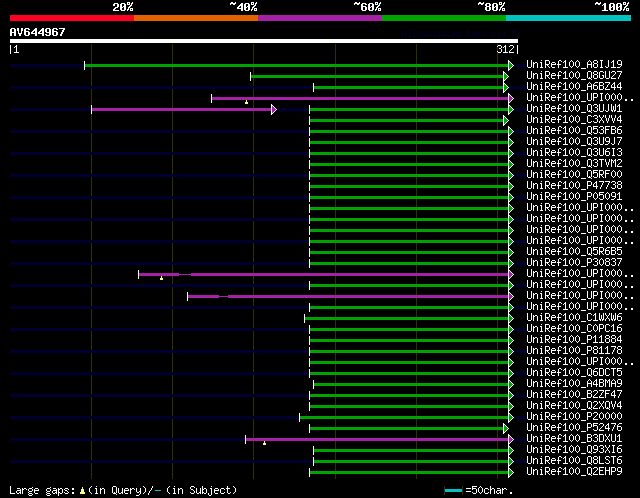Click the cyan 50 char scale marker

click(x=454, y=490)
